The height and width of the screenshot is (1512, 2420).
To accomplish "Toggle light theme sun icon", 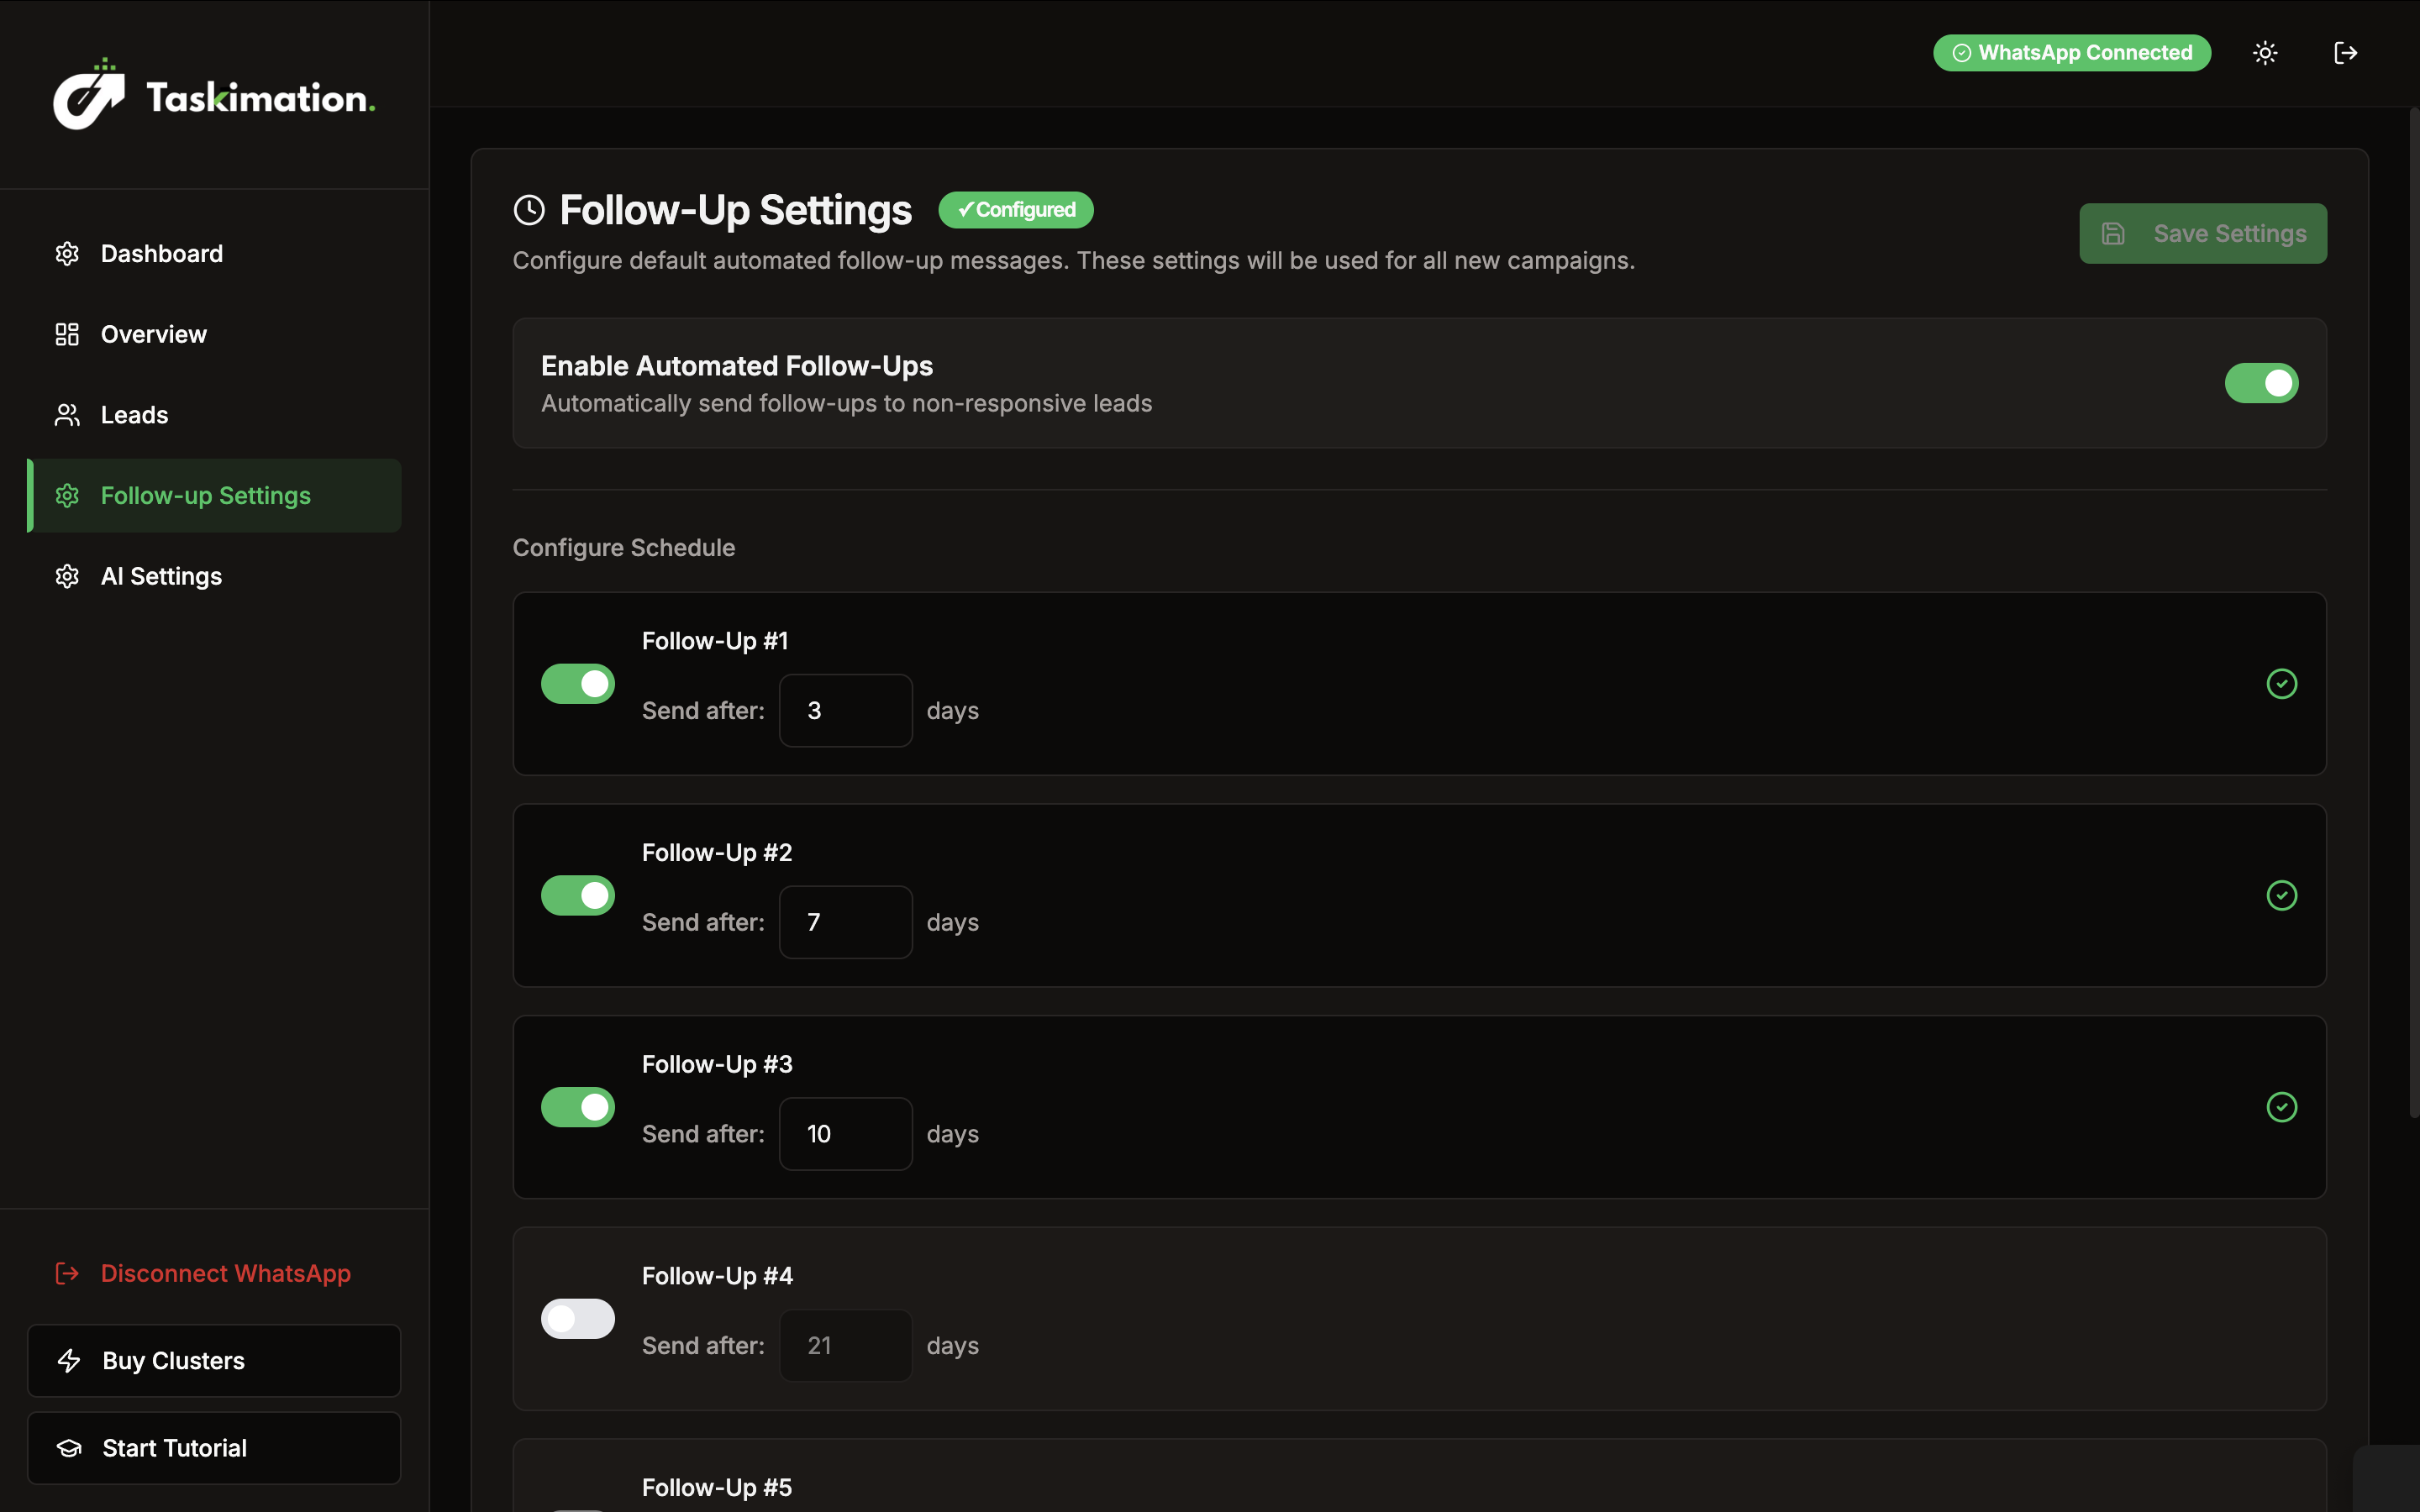I will point(2265,53).
